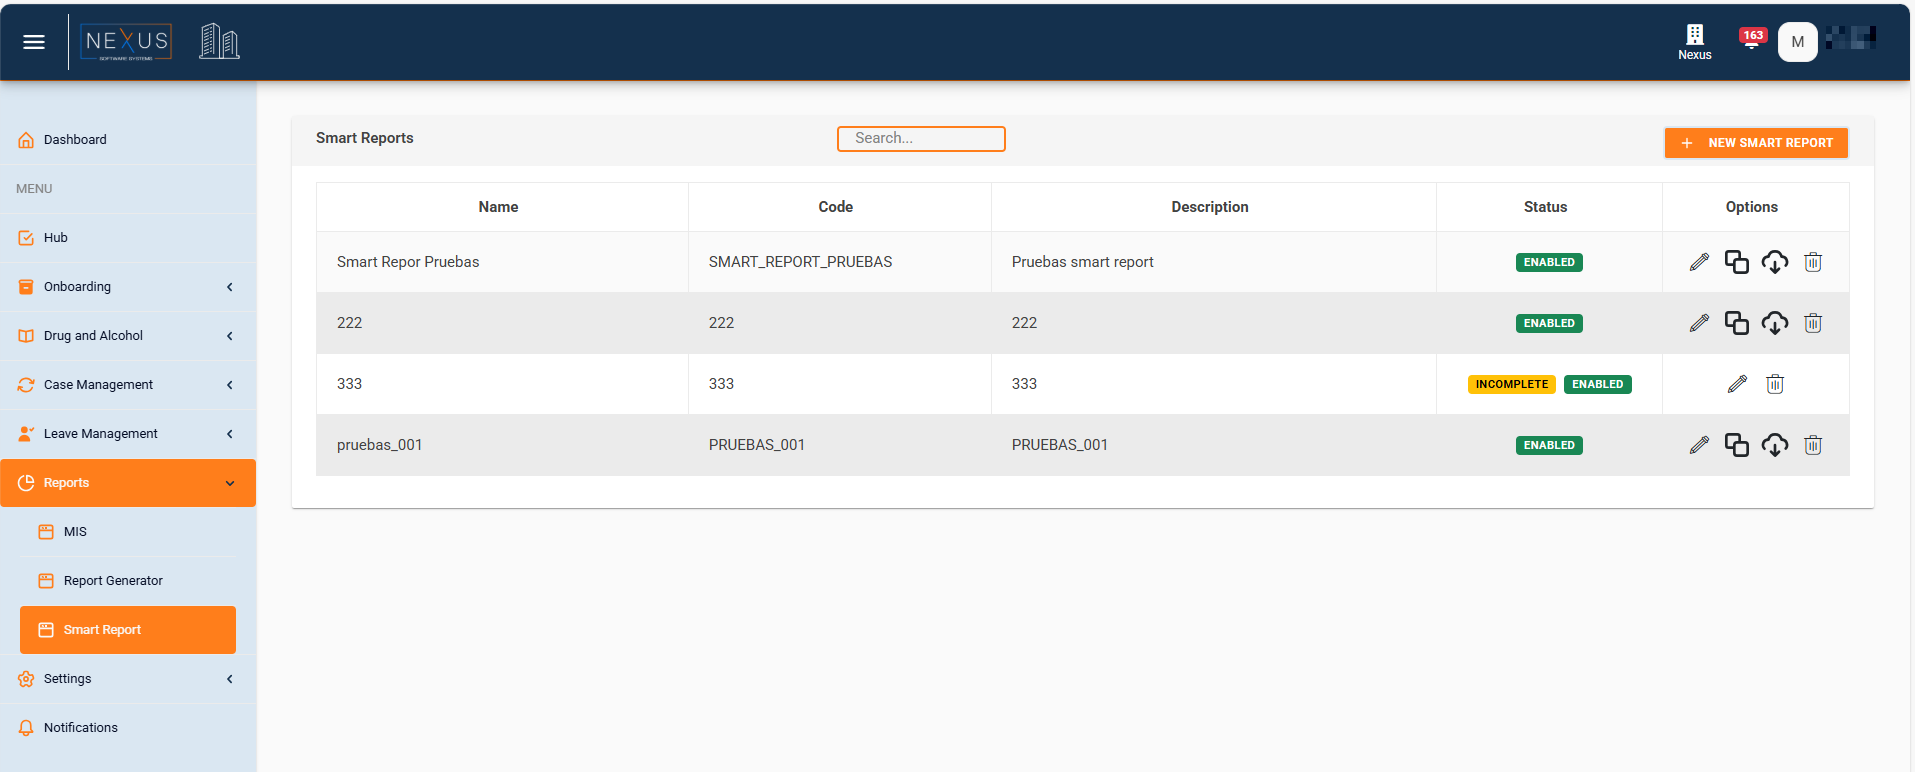Open the Dashboard link

coord(75,140)
